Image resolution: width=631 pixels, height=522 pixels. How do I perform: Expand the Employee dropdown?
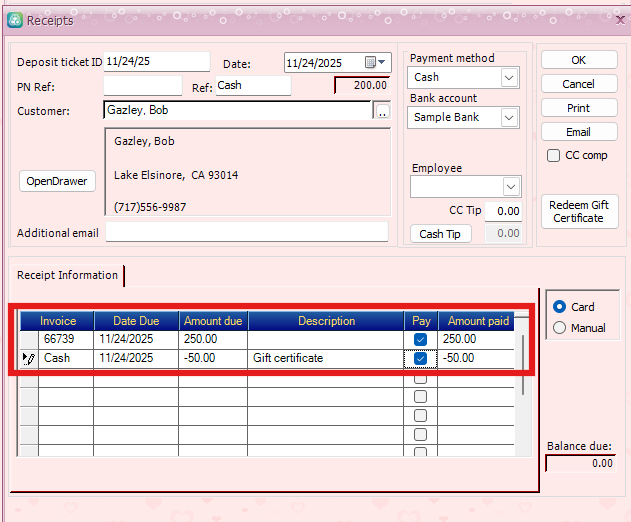tap(511, 187)
